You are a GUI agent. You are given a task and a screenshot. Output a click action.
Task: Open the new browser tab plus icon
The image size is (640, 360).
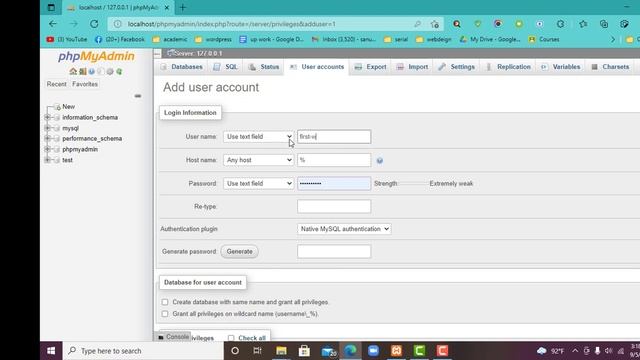(182, 7)
